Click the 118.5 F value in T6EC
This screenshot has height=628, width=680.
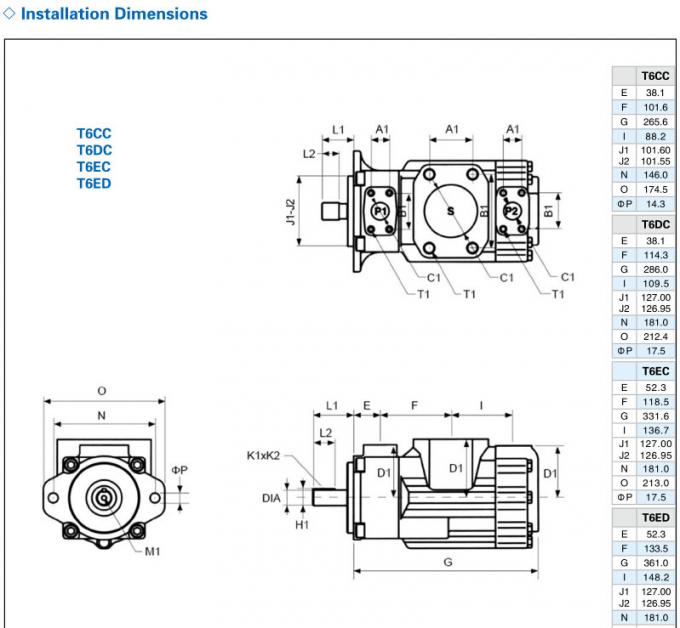[x=655, y=402]
